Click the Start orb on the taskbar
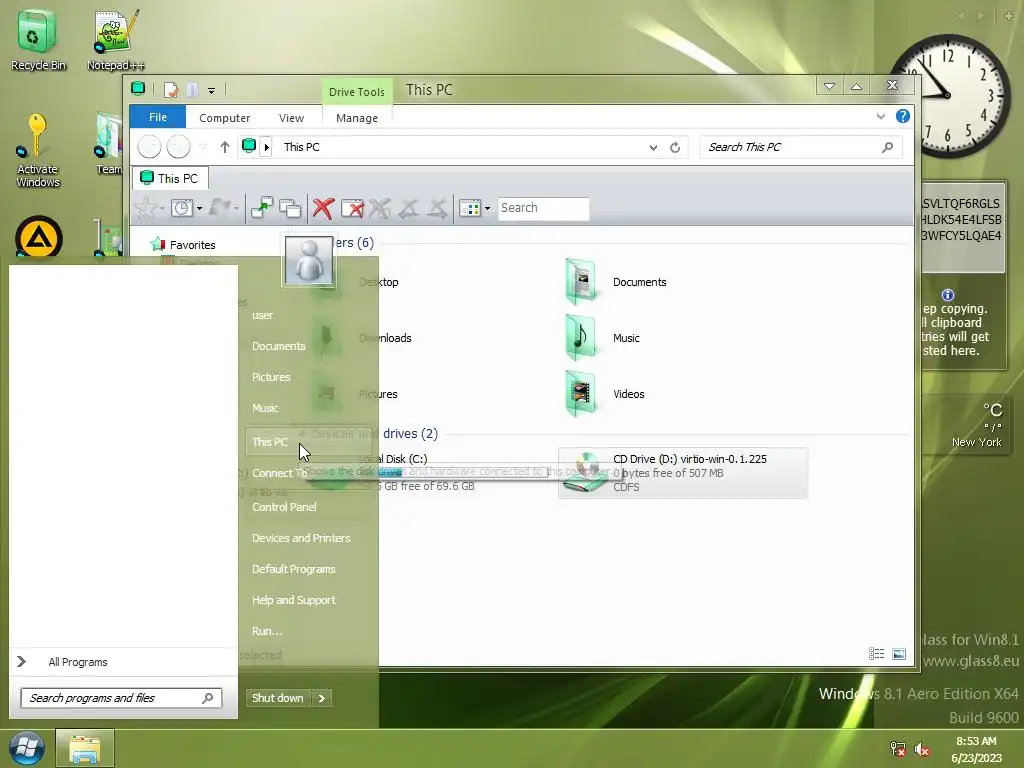The width and height of the screenshot is (1024, 768). pos(26,748)
